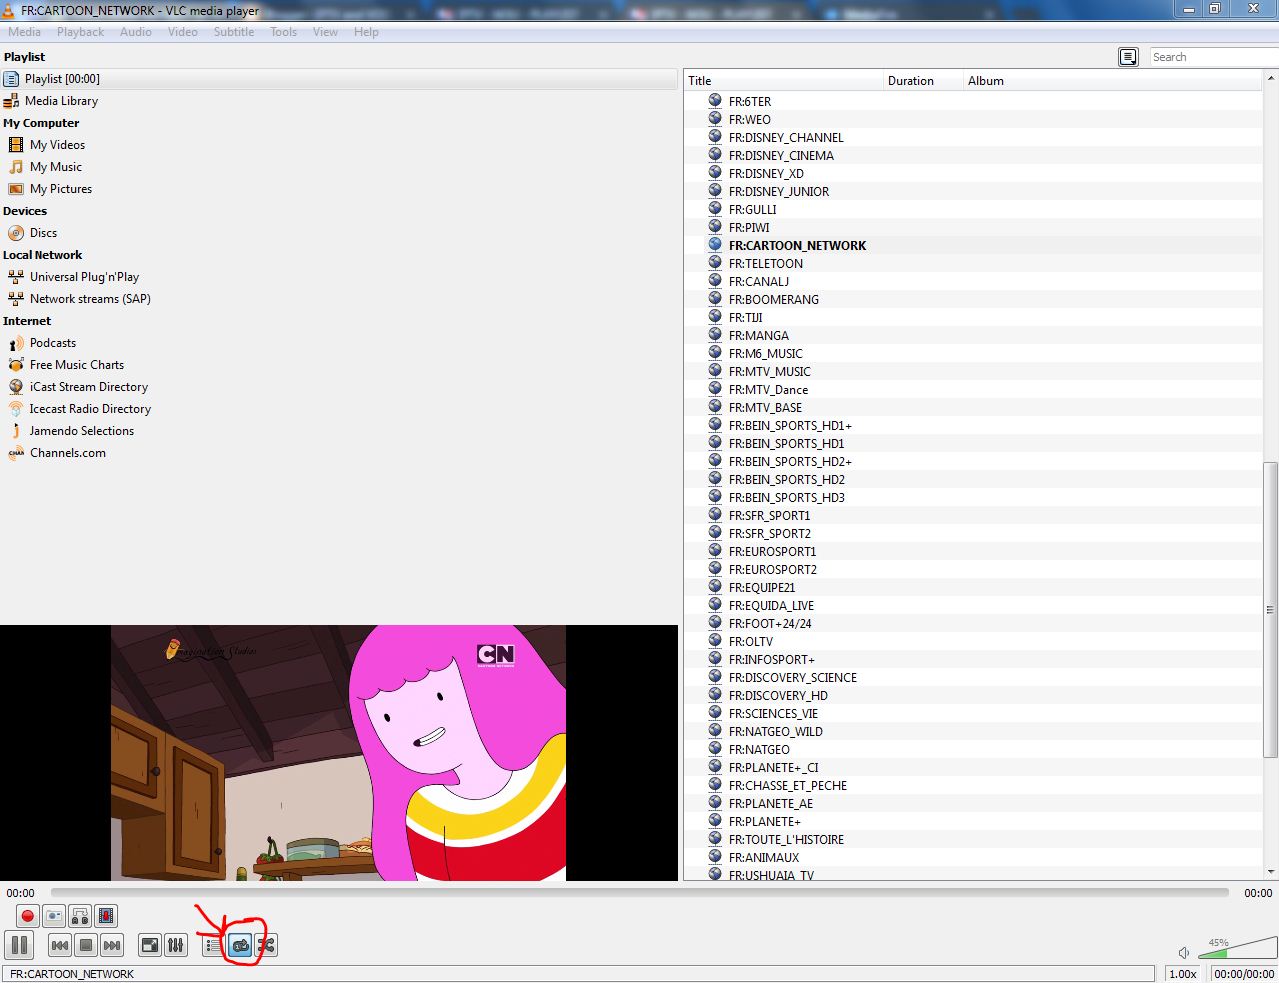Select FR:BOOMERANG in the playlist
Image resolution: width=1279 pixels, height=983 pixels.
(x=773, y=300)
